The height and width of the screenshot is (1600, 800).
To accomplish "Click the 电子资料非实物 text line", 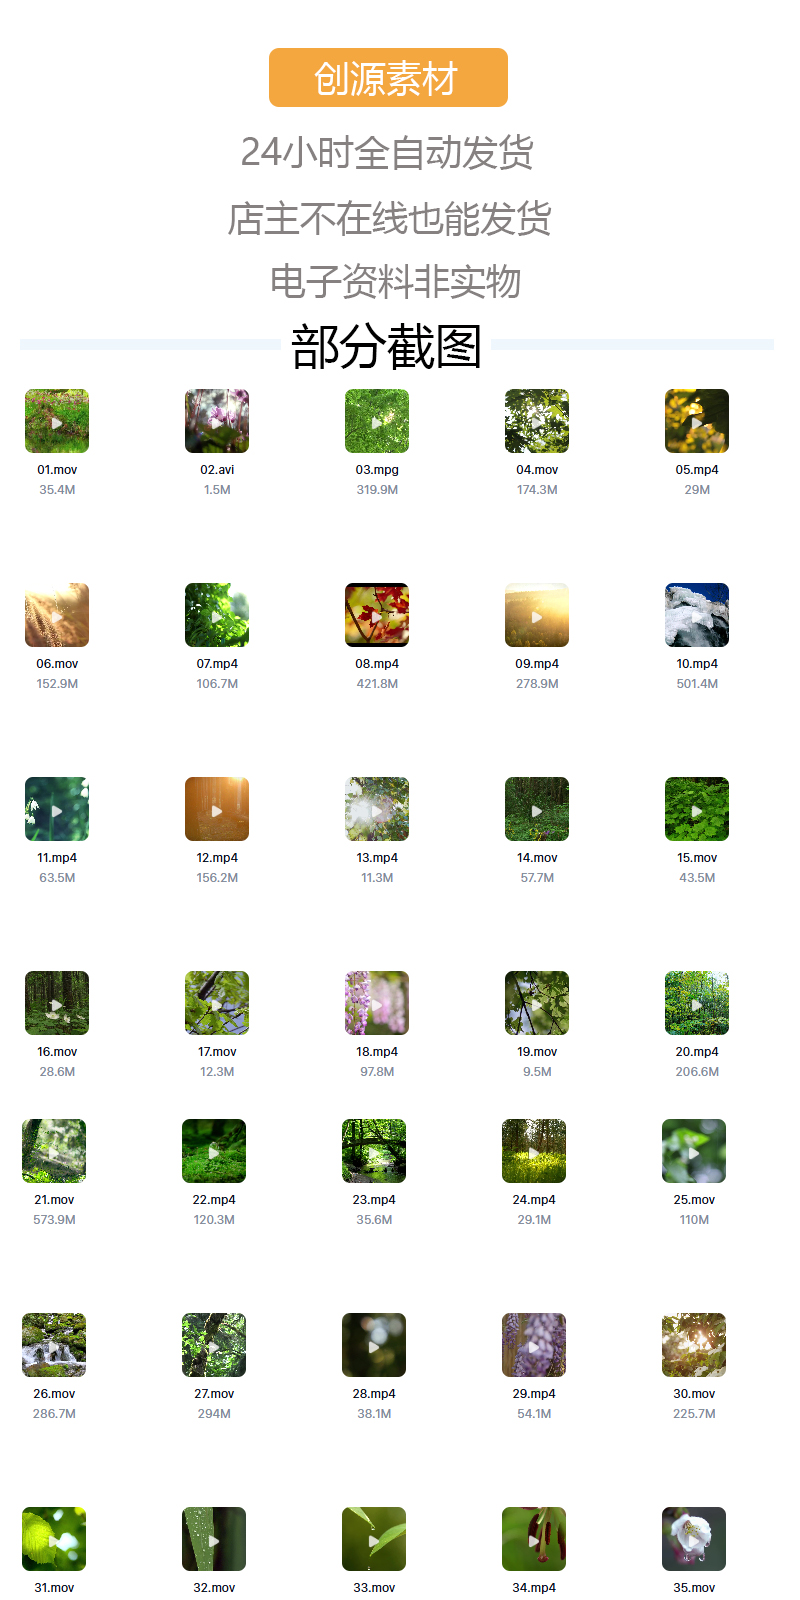I will coord(395,281).
